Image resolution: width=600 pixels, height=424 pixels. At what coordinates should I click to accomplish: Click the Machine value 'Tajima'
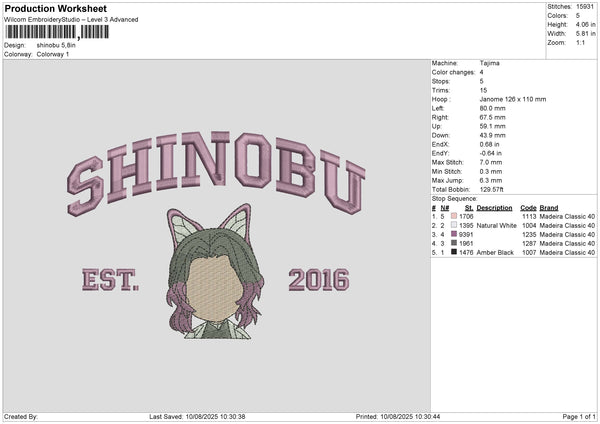tap(489, 63)
